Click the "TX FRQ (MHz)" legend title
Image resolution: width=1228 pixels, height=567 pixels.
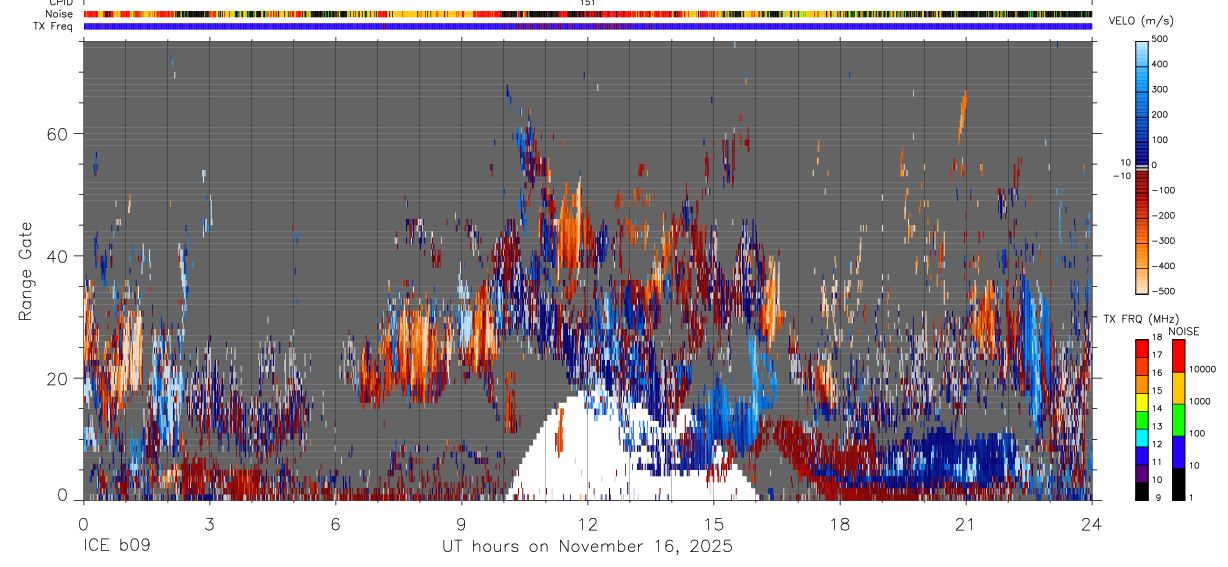point(1141,319)
